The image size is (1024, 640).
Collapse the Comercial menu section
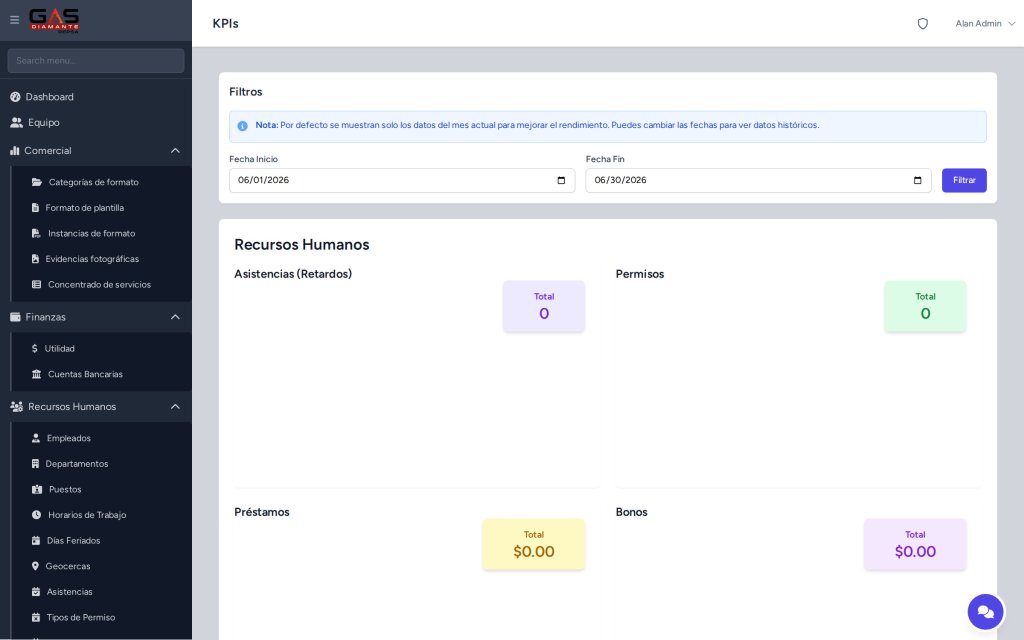(x=175, y=151)
